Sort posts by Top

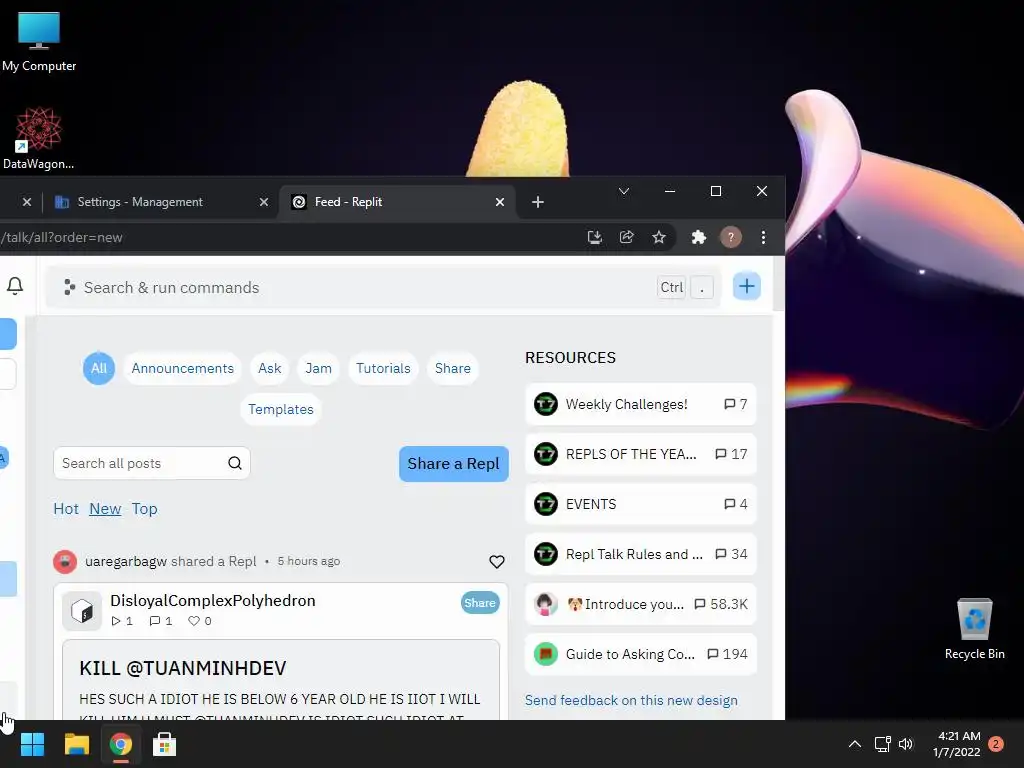(144, 509)
